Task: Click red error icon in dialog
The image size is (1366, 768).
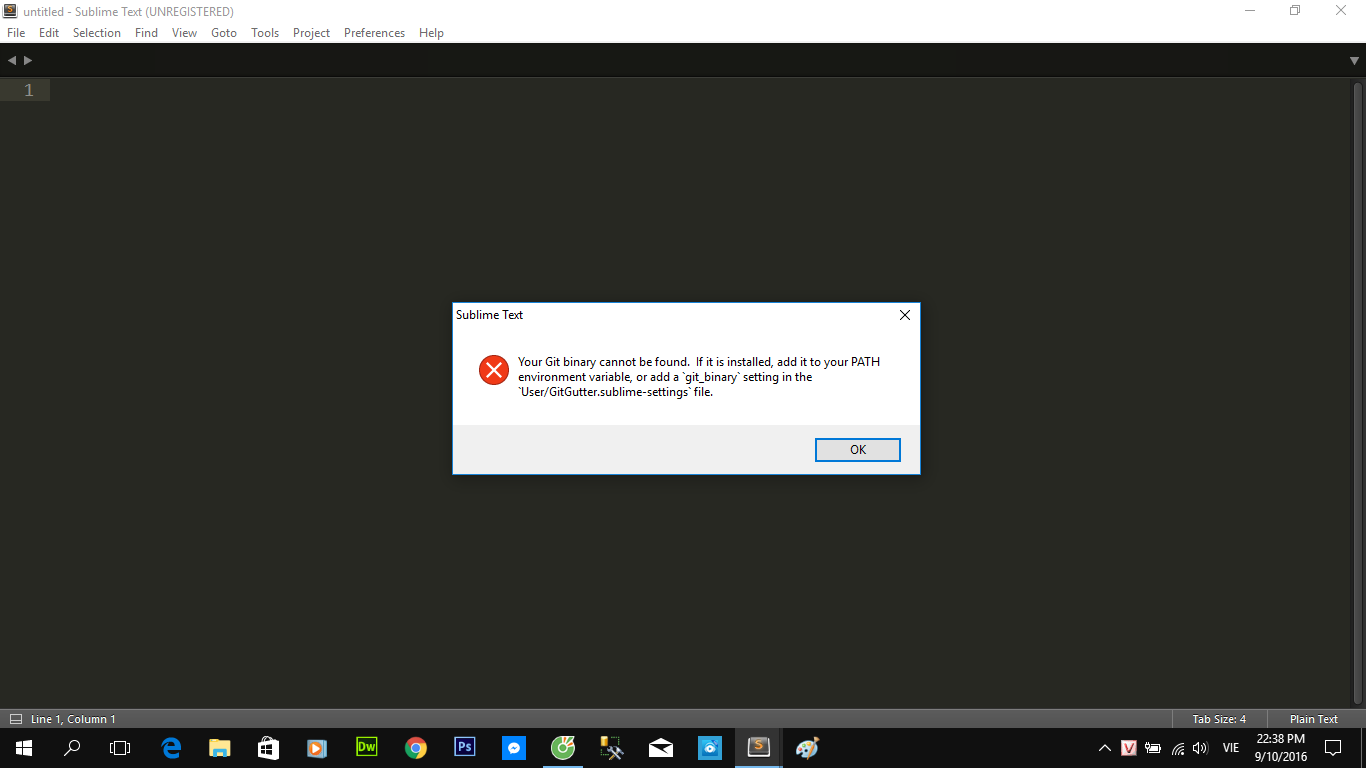Action: (x=494, y=370)
